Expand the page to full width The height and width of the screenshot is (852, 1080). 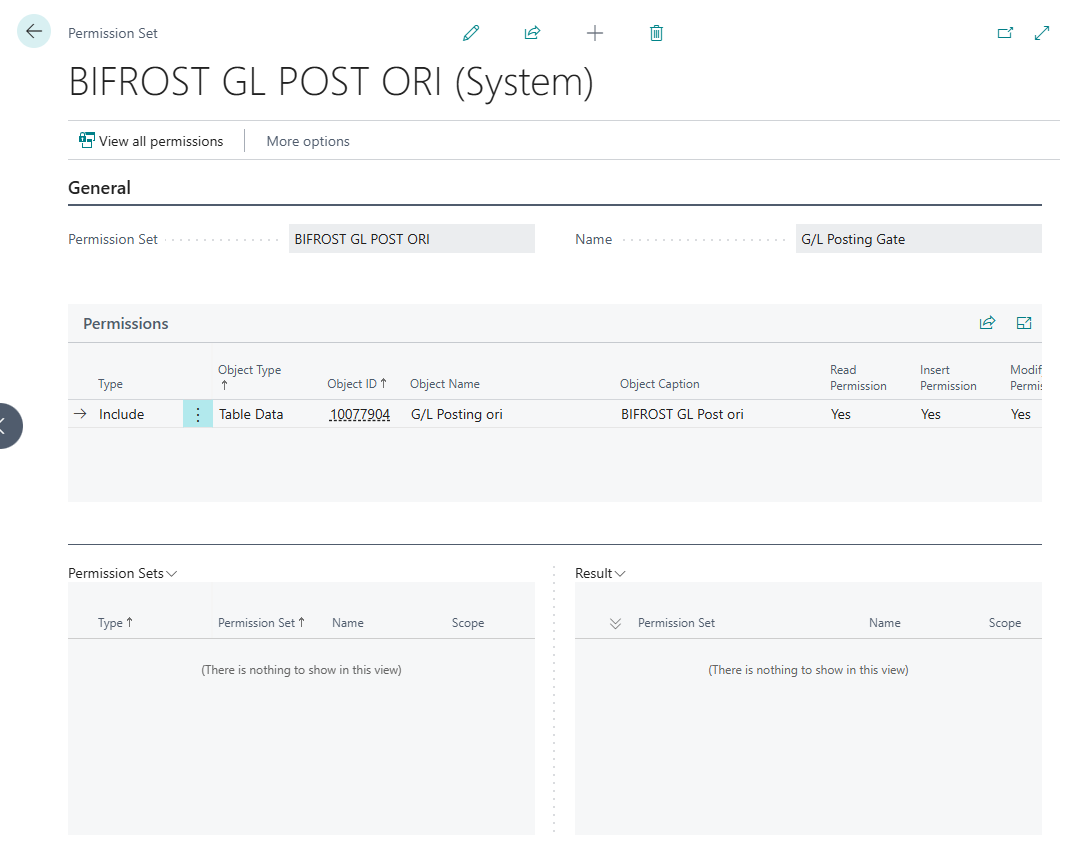point(1042,32)
